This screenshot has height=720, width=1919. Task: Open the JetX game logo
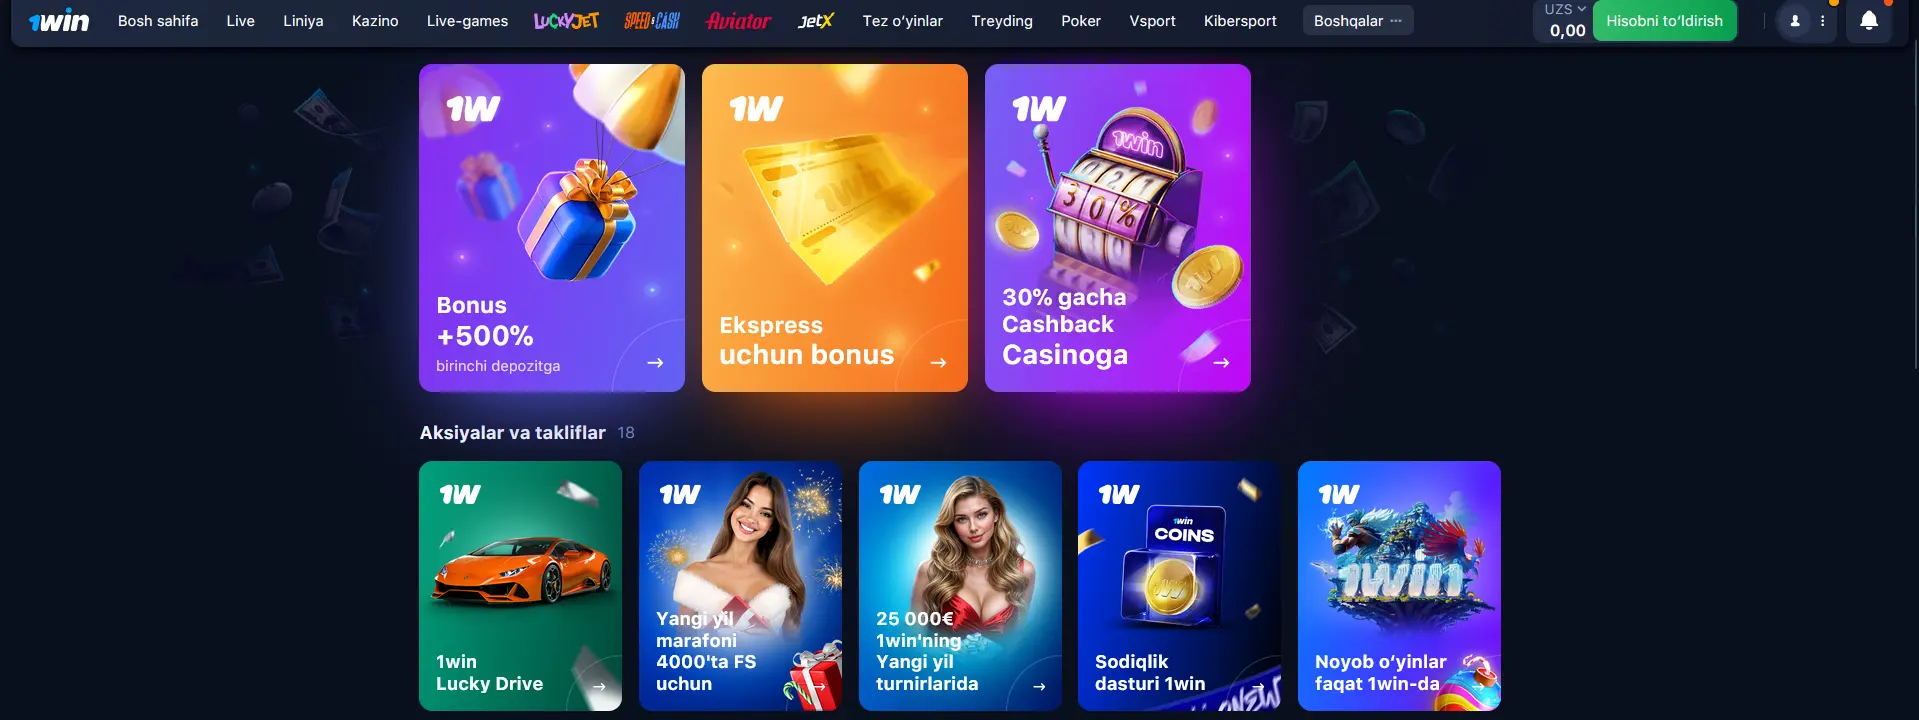click(x=816, y=21)
